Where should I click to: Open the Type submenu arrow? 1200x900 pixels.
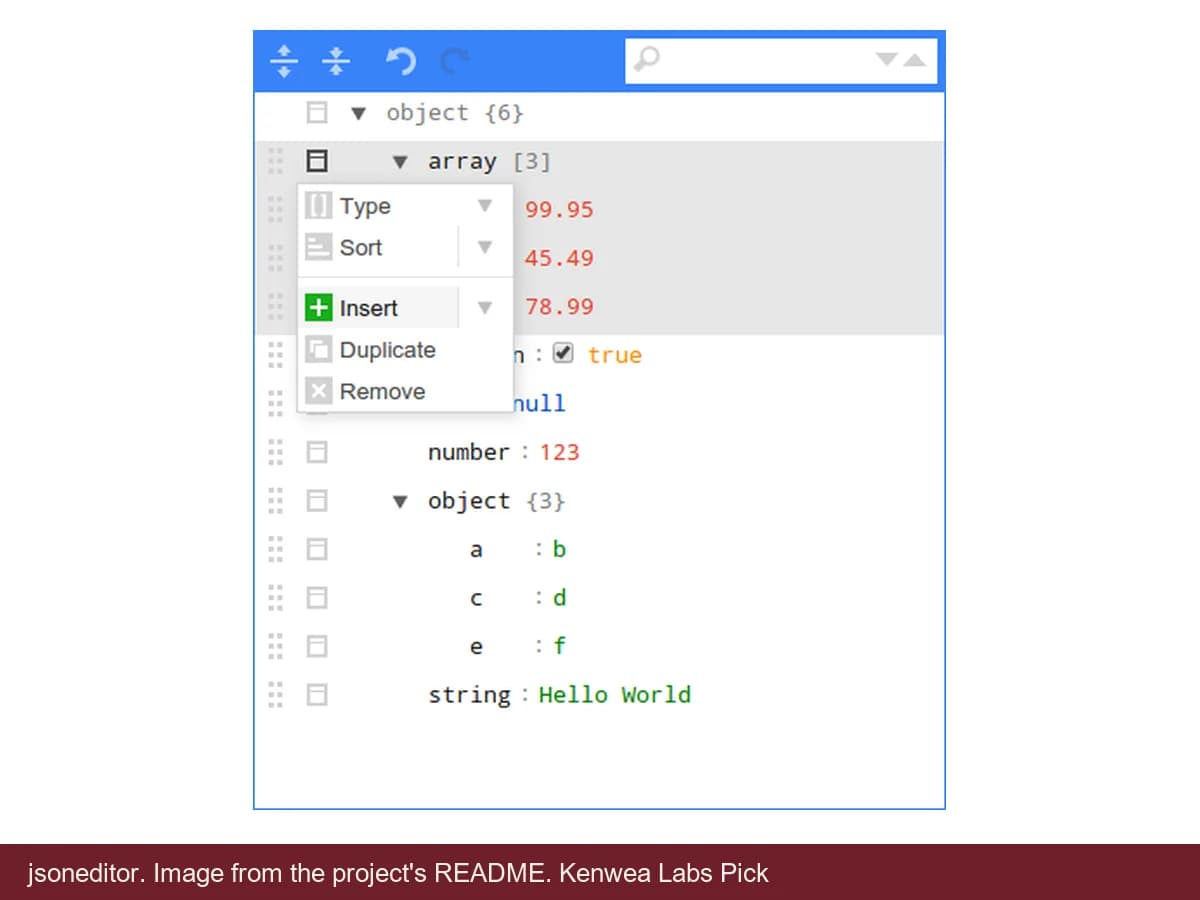tap(485, 206)
